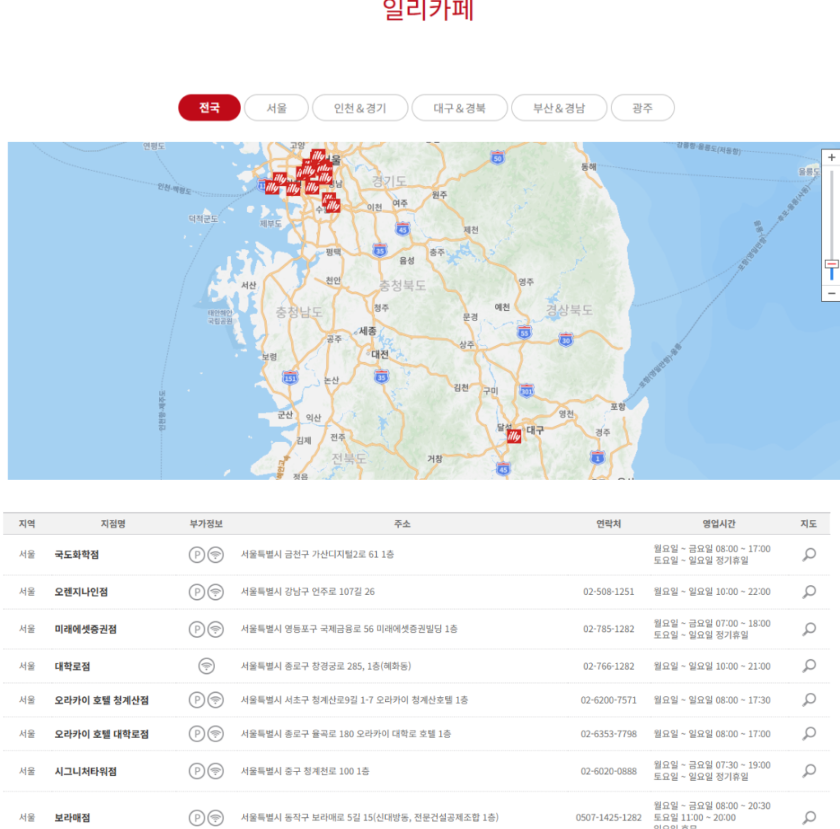Click phone number 02-785-1282
Image resolution: width=840 pixels, height=829 pixels.
click(609, 629)
